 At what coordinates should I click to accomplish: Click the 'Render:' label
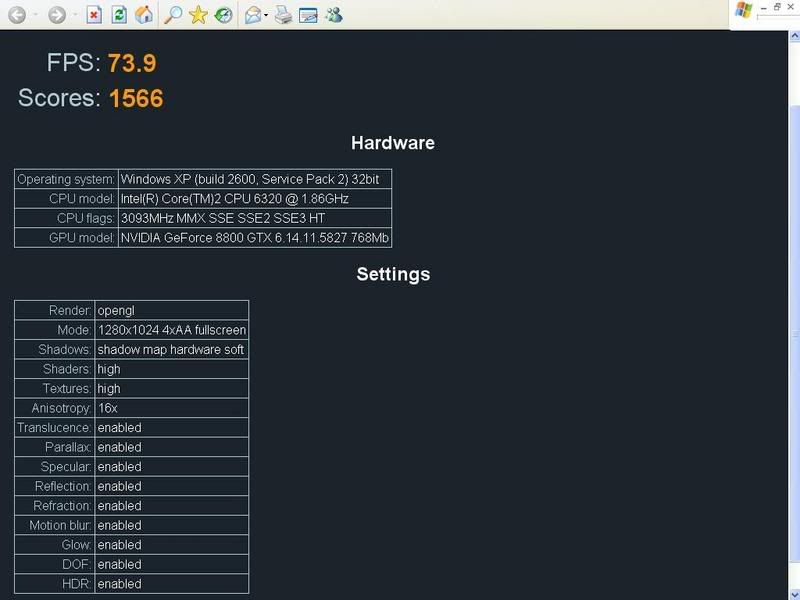70,310
